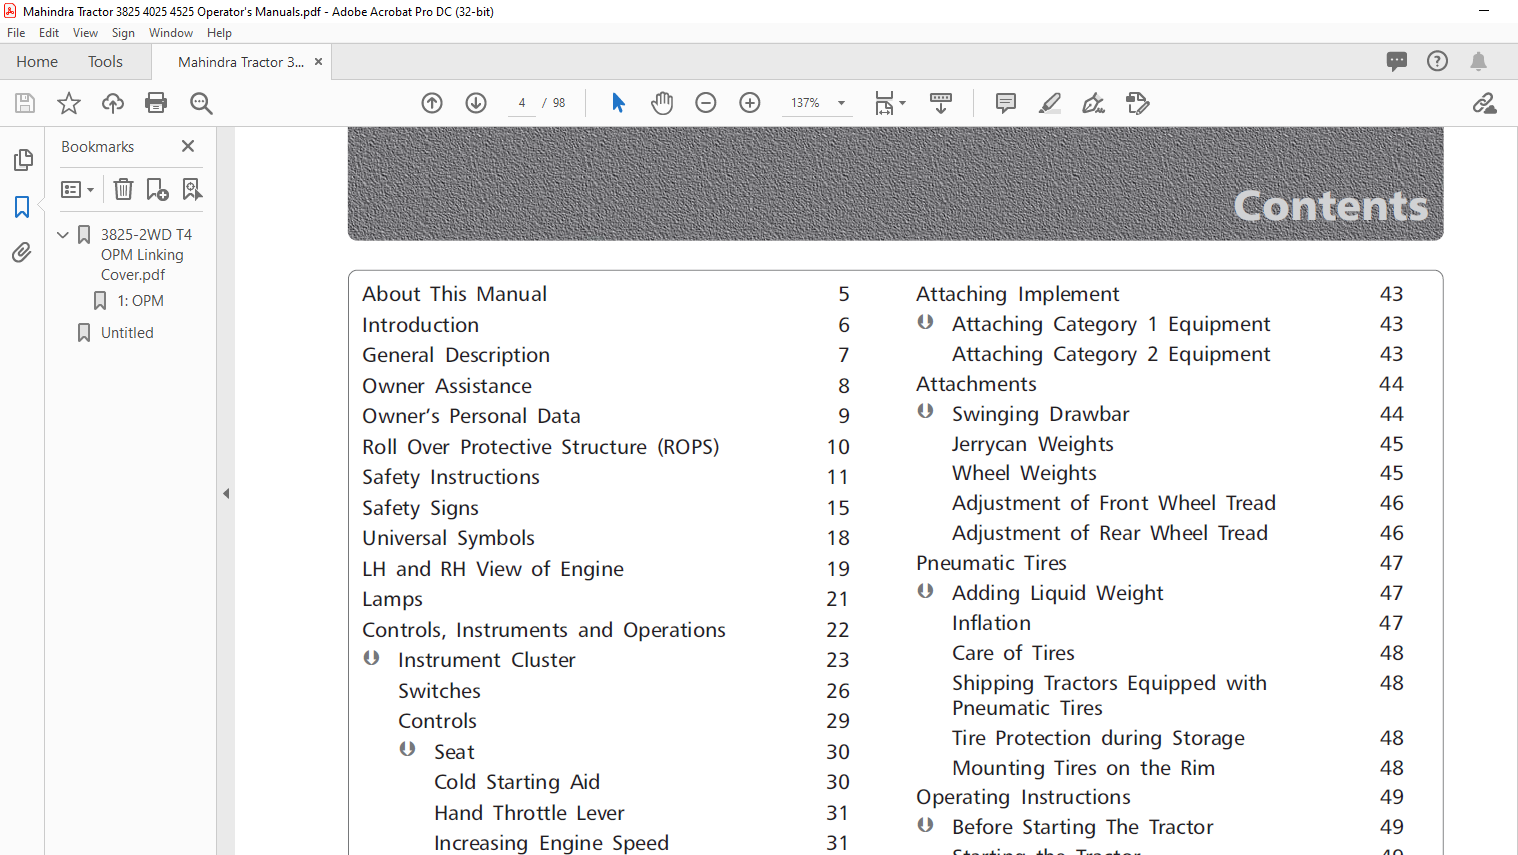Close the Bookmarks panel

click(187, 146)
